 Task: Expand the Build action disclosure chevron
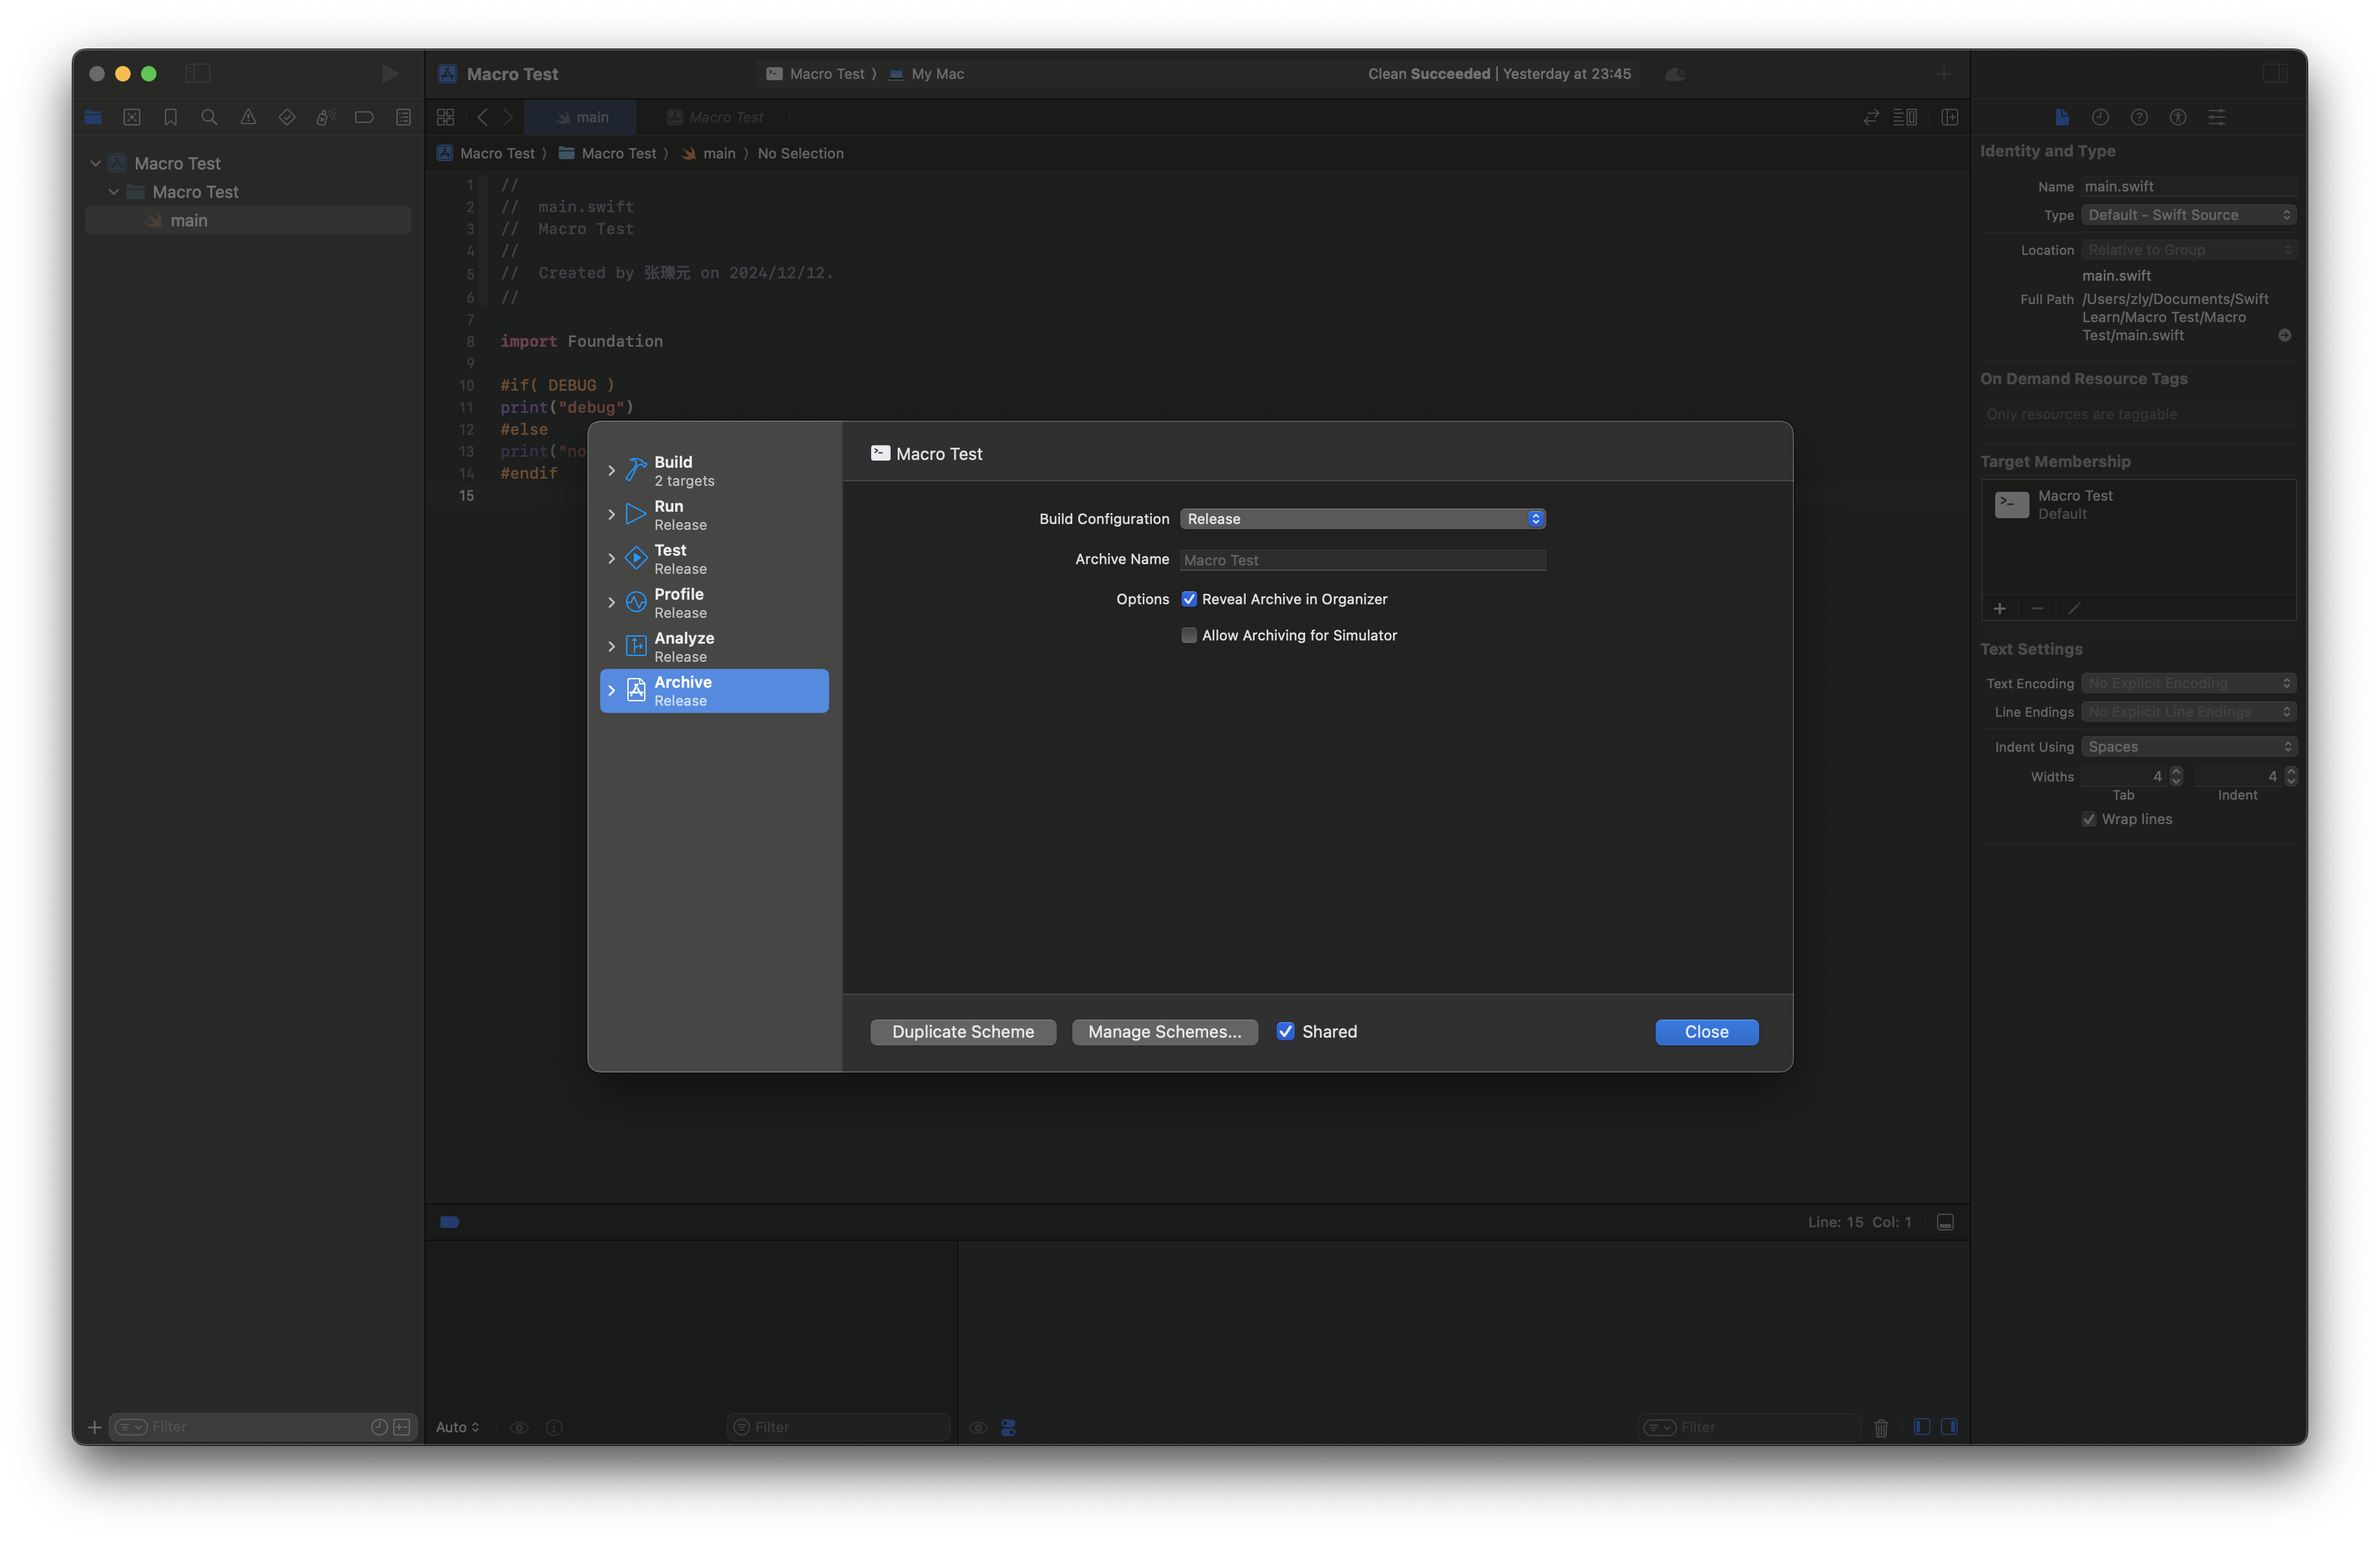[611, 470]
